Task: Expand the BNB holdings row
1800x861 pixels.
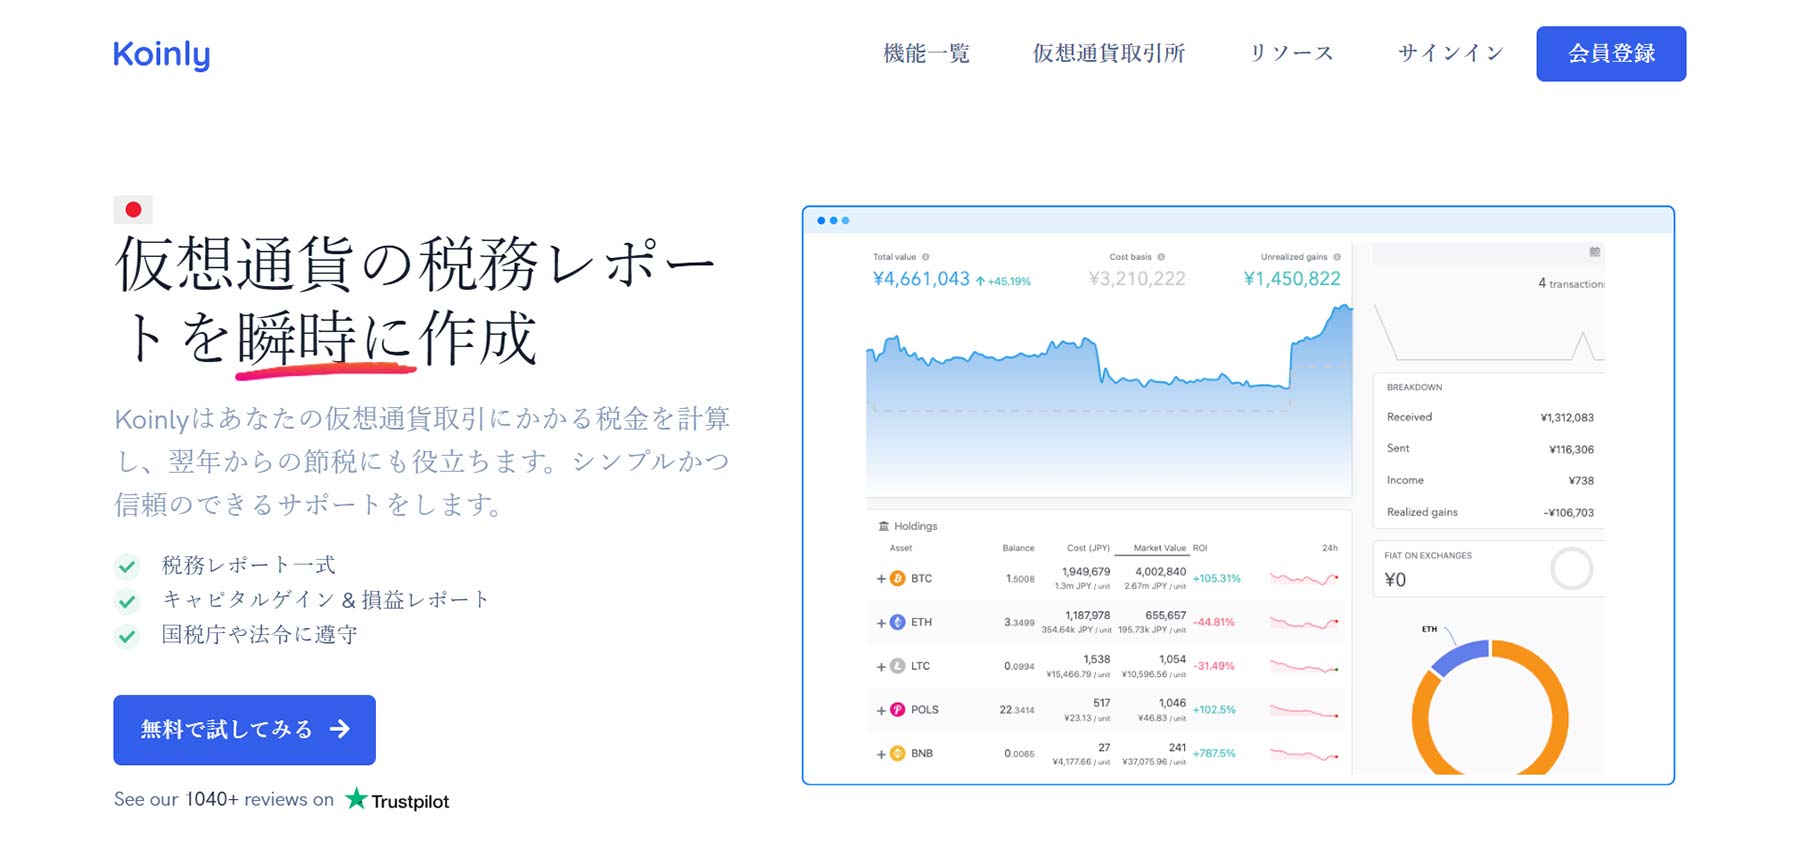Action: coord(881,755)
